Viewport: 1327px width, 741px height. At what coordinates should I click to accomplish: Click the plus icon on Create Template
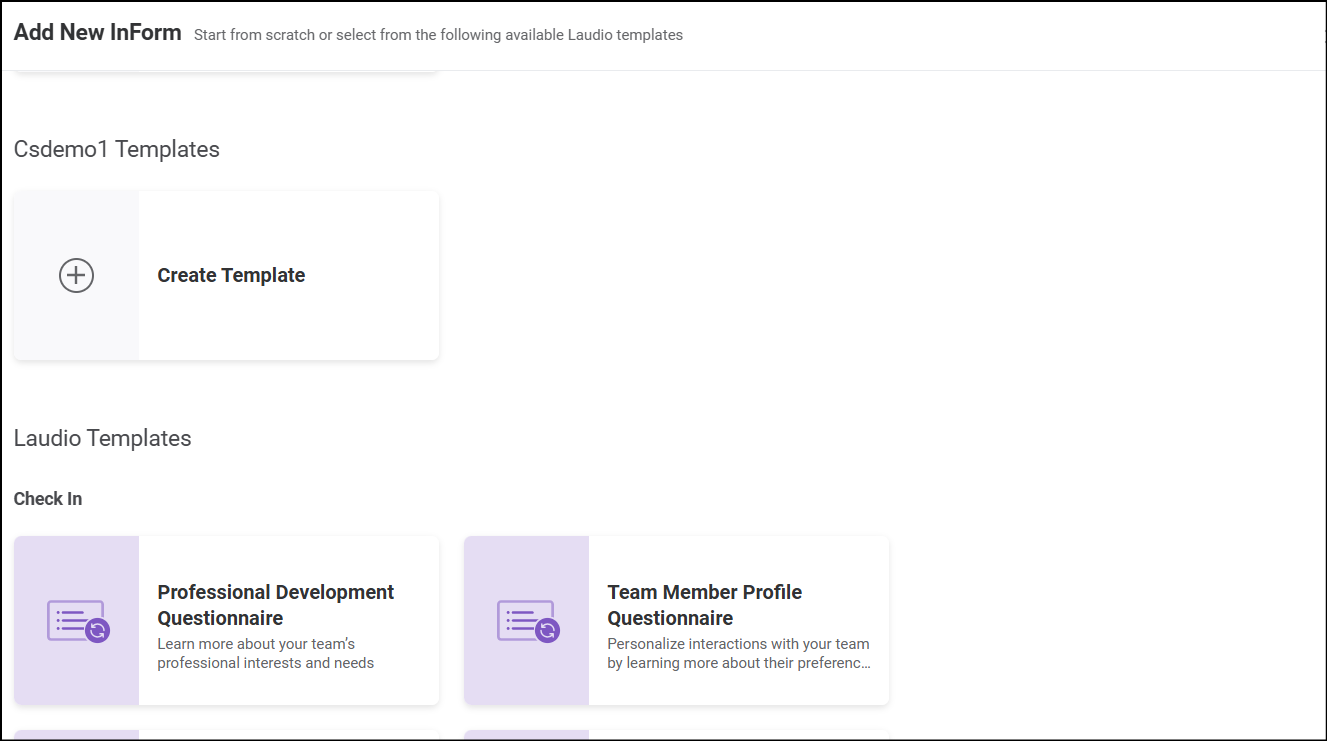point(76,275)
